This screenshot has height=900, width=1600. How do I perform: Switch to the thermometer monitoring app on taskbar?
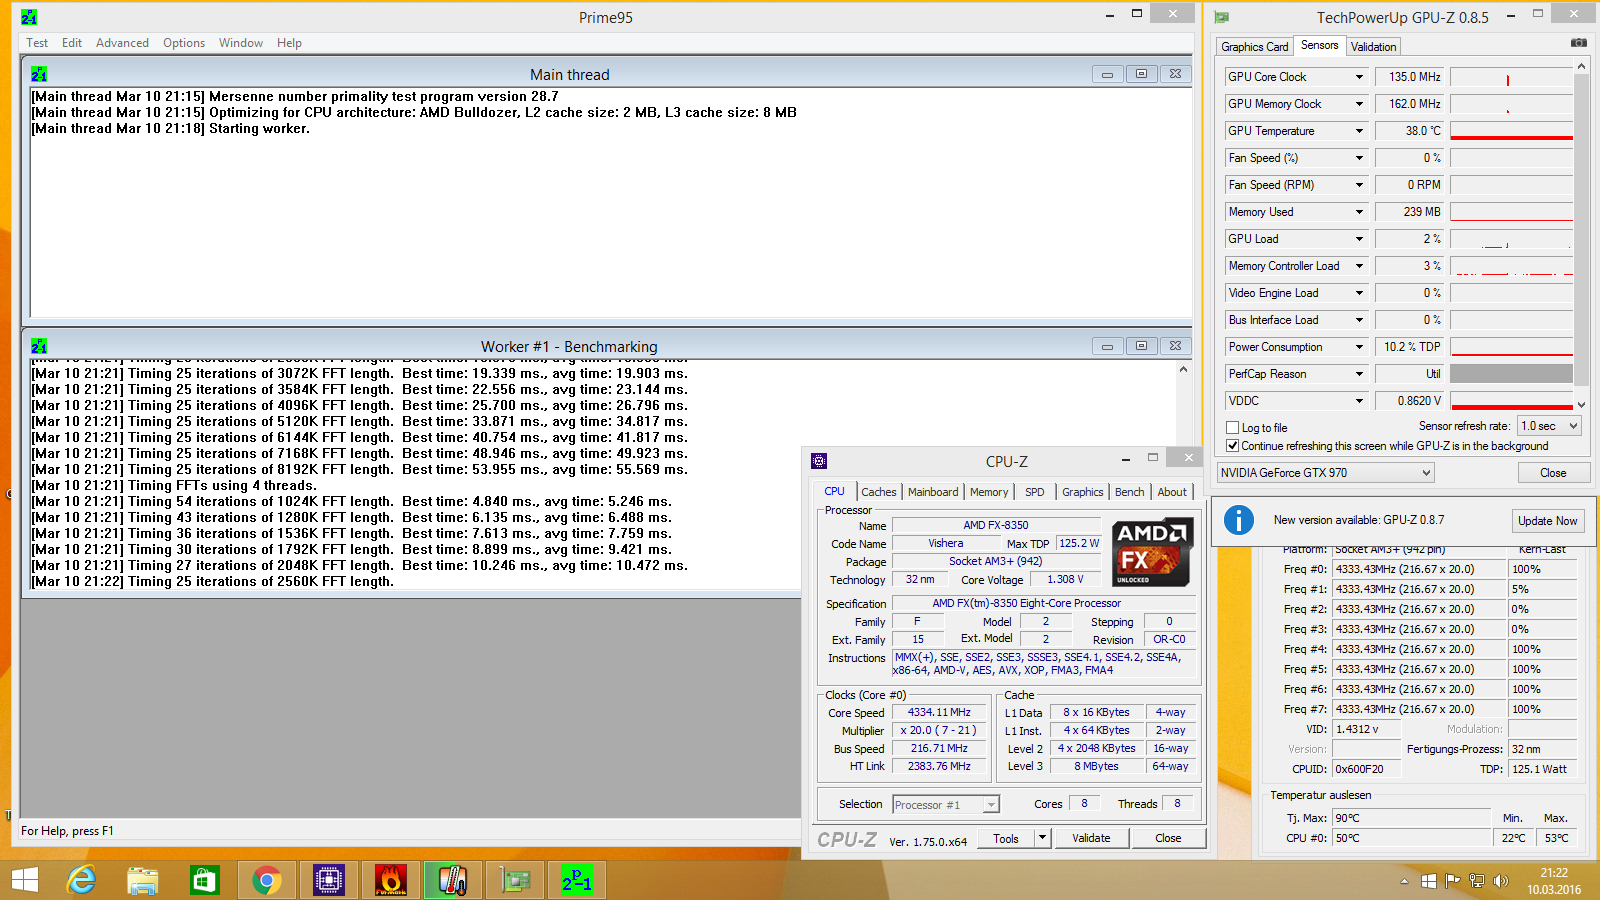pyautogui.click(x=452, y=880)
